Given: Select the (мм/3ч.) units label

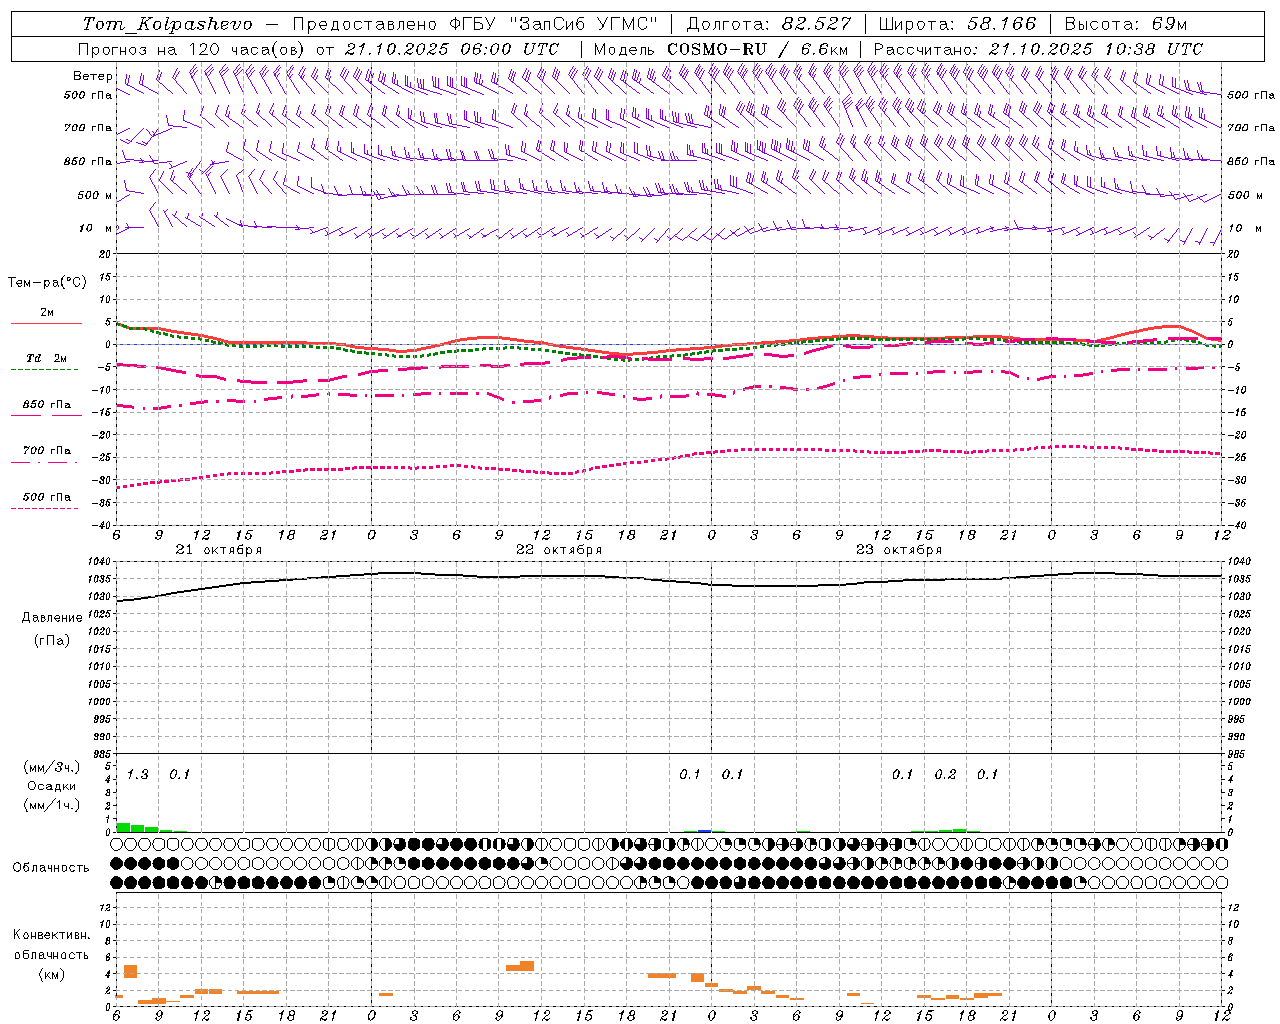Looking at the screenshot, I should coord(52,767).
